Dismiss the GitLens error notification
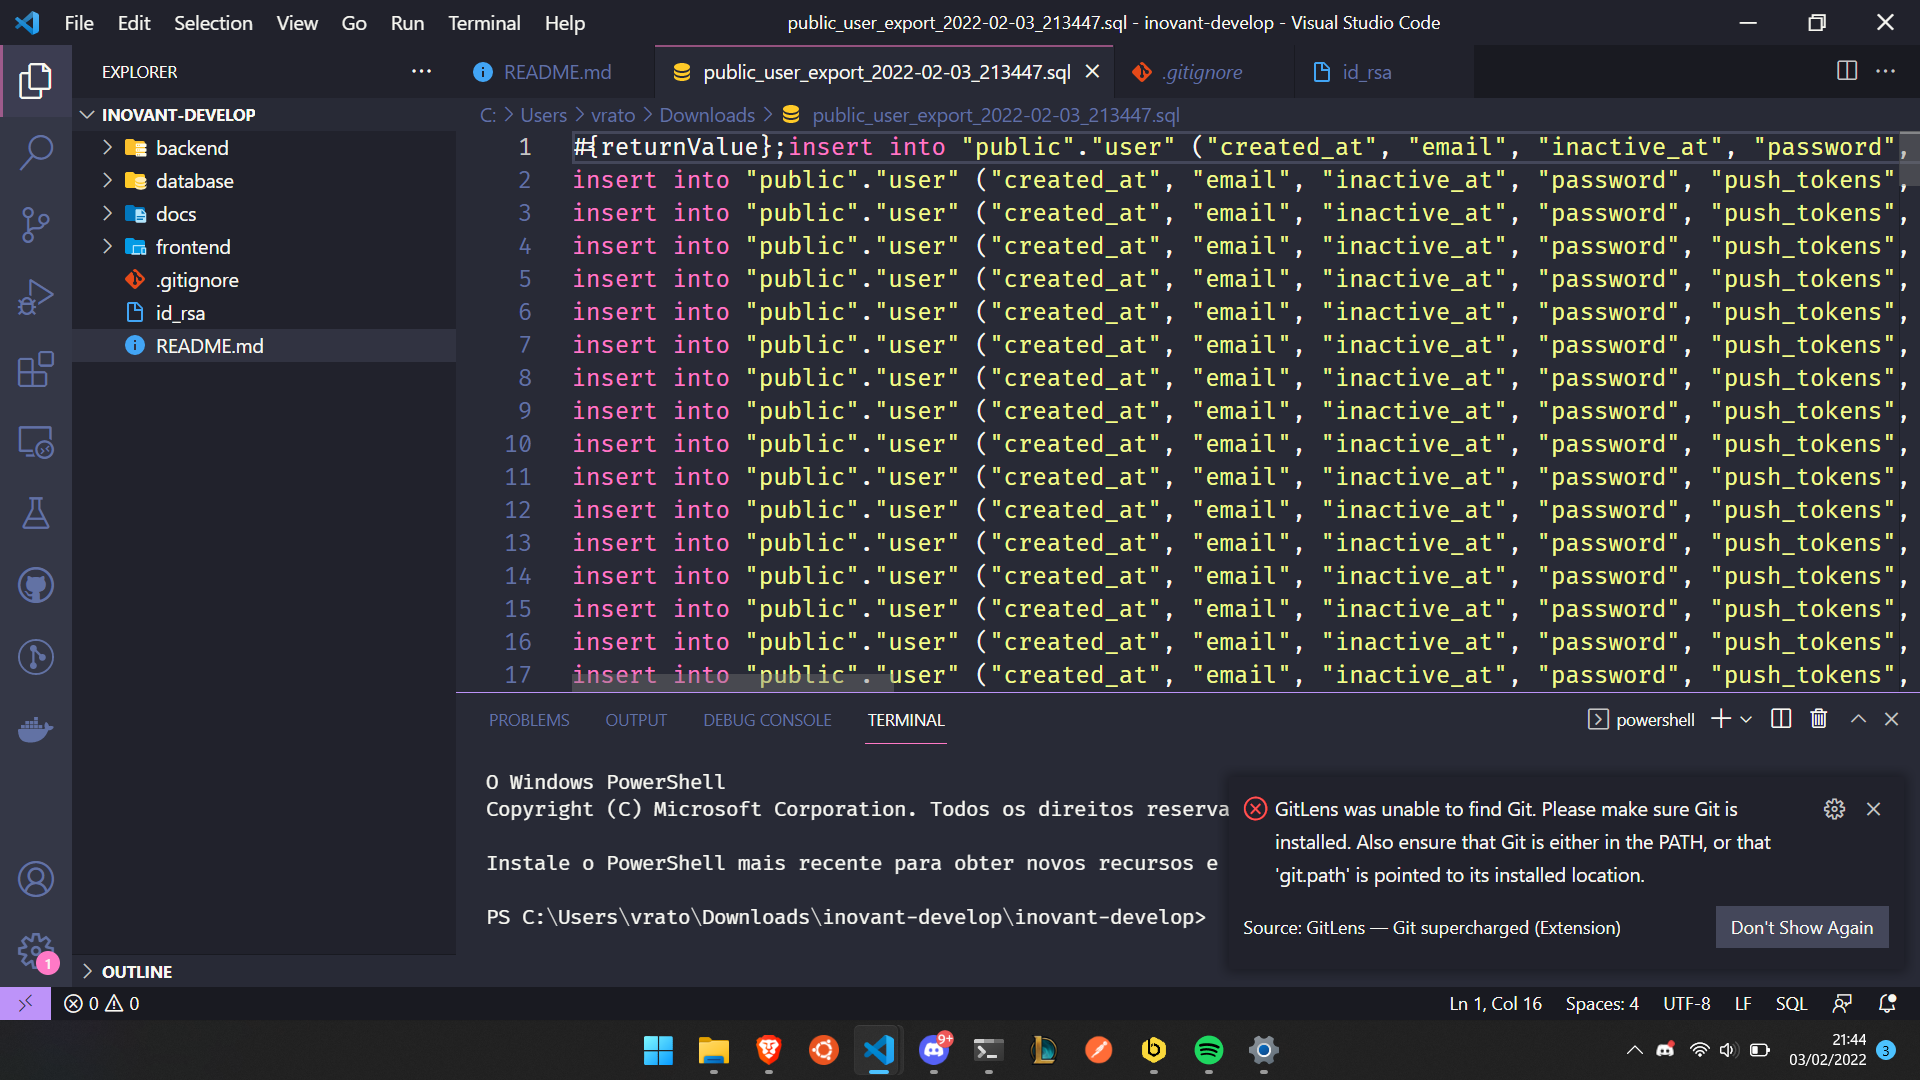This screenshot has height=1080, width=1920. (x=1873, y=809)
